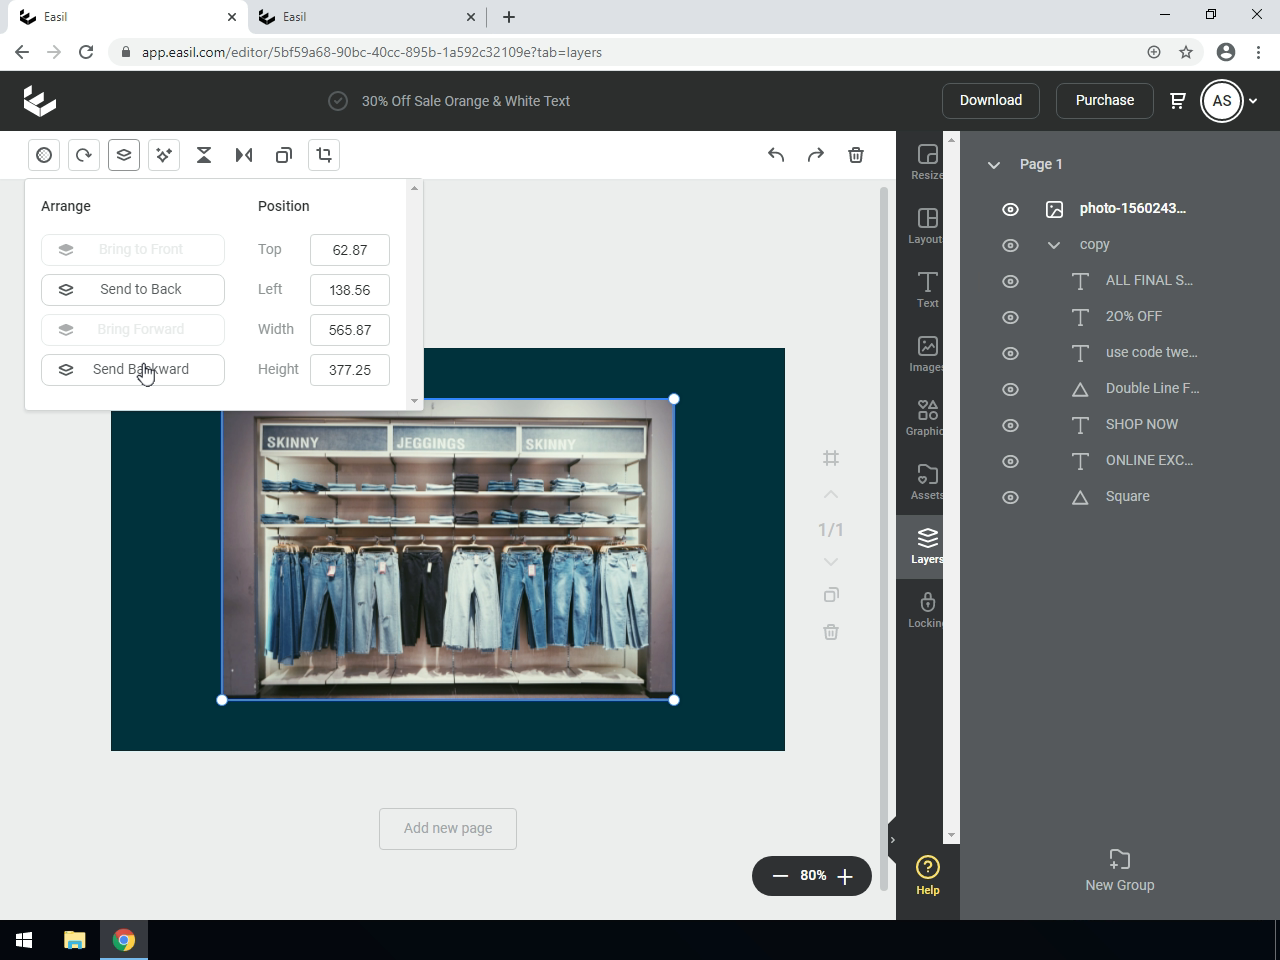Open account dropdown next to AS avatar

(x=1253, y=101)
